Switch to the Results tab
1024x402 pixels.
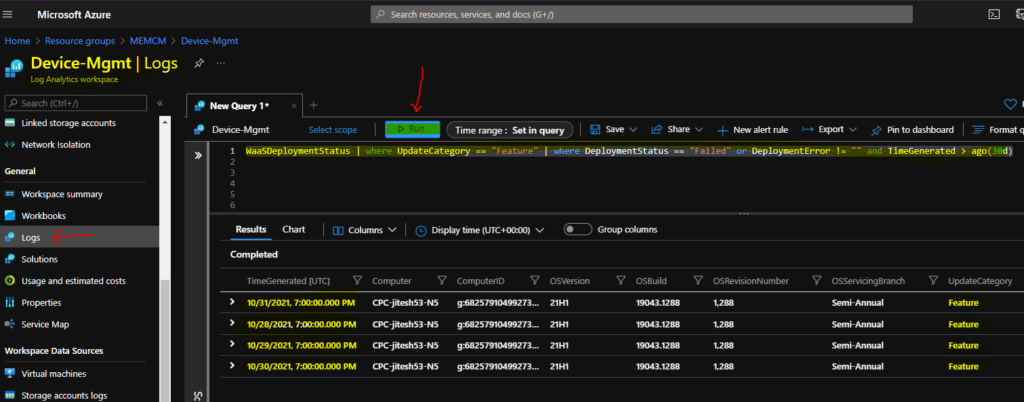[251, 230]
